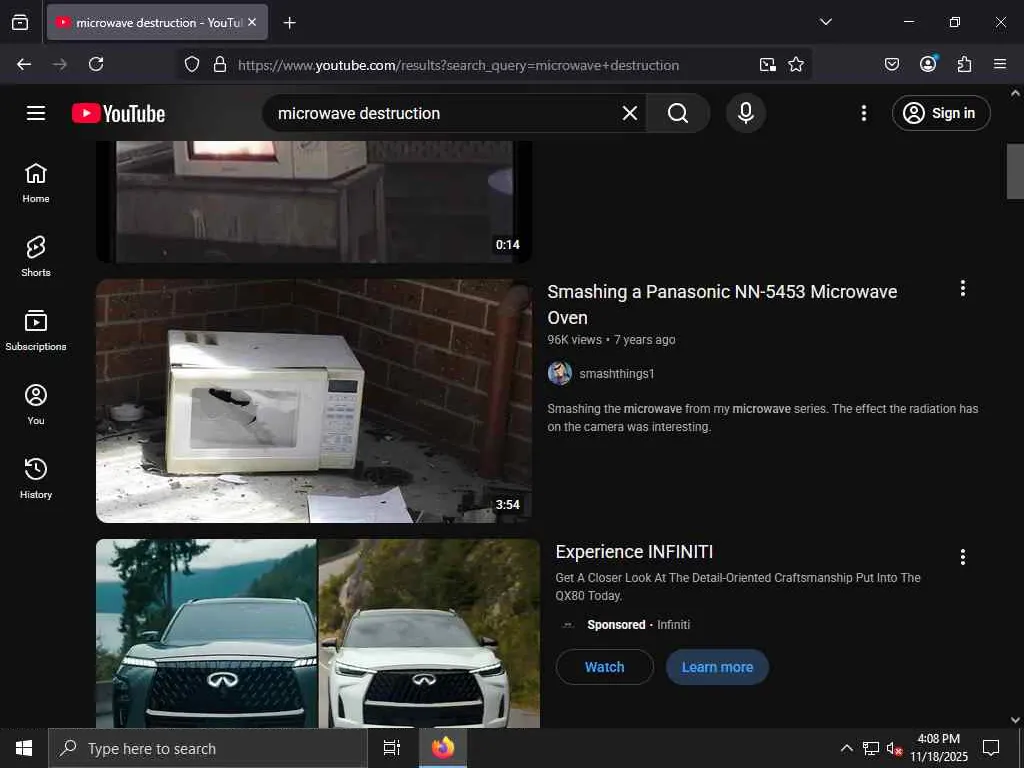Open the Pocket save icon

pyautogui.click(x=891, y=64)
